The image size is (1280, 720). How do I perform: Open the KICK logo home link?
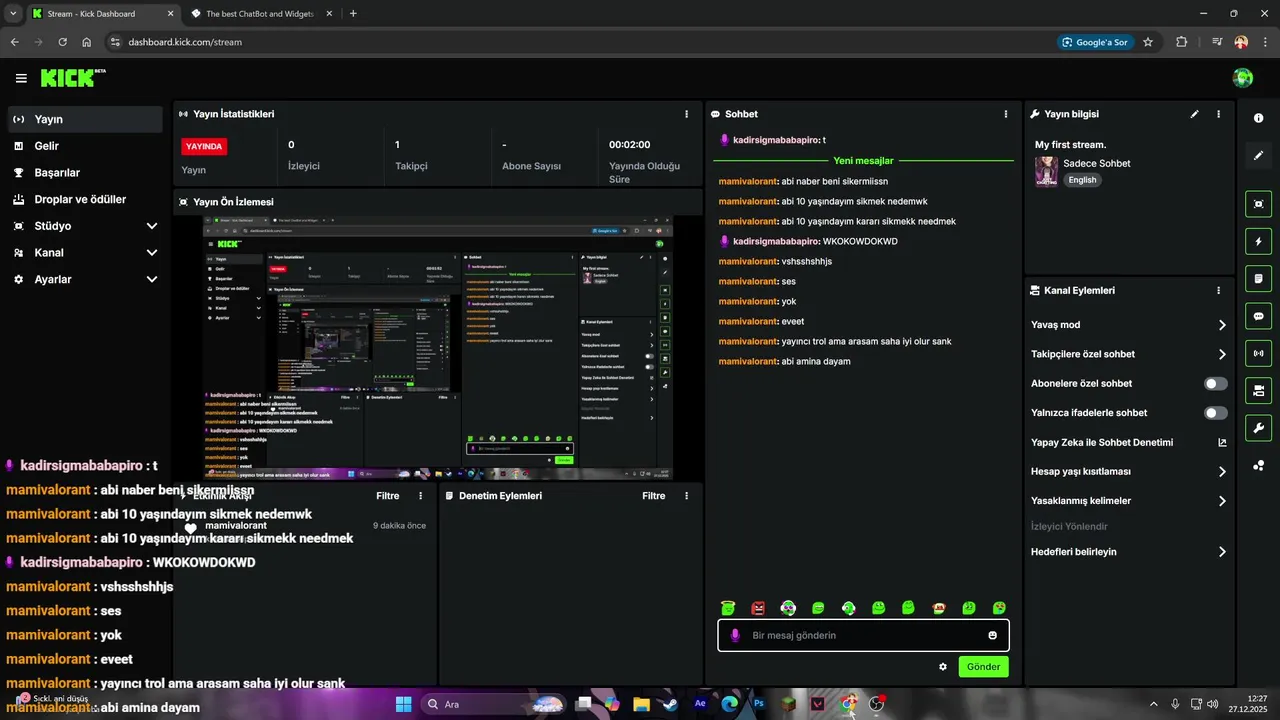73,78
